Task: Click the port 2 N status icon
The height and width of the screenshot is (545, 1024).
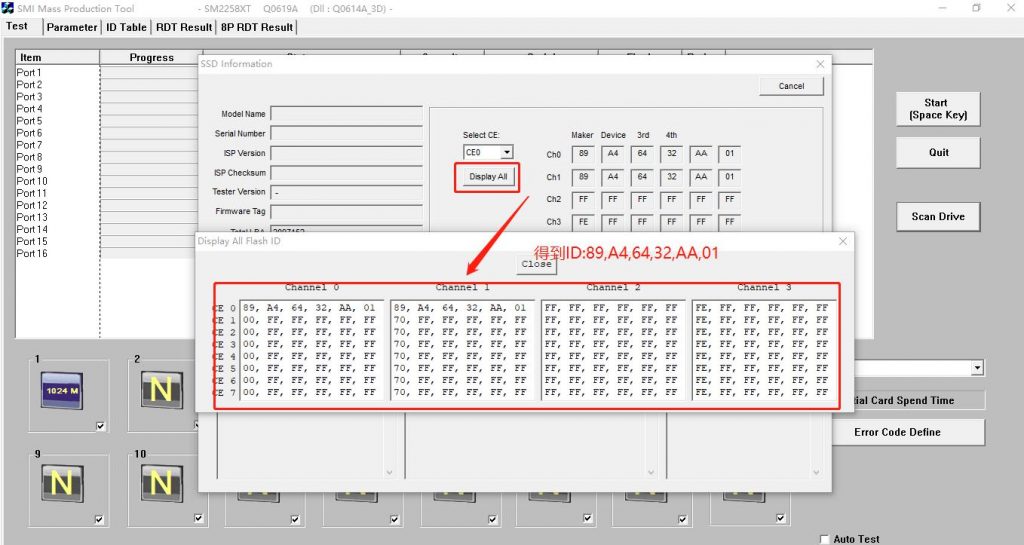Action: coord(160,390)
